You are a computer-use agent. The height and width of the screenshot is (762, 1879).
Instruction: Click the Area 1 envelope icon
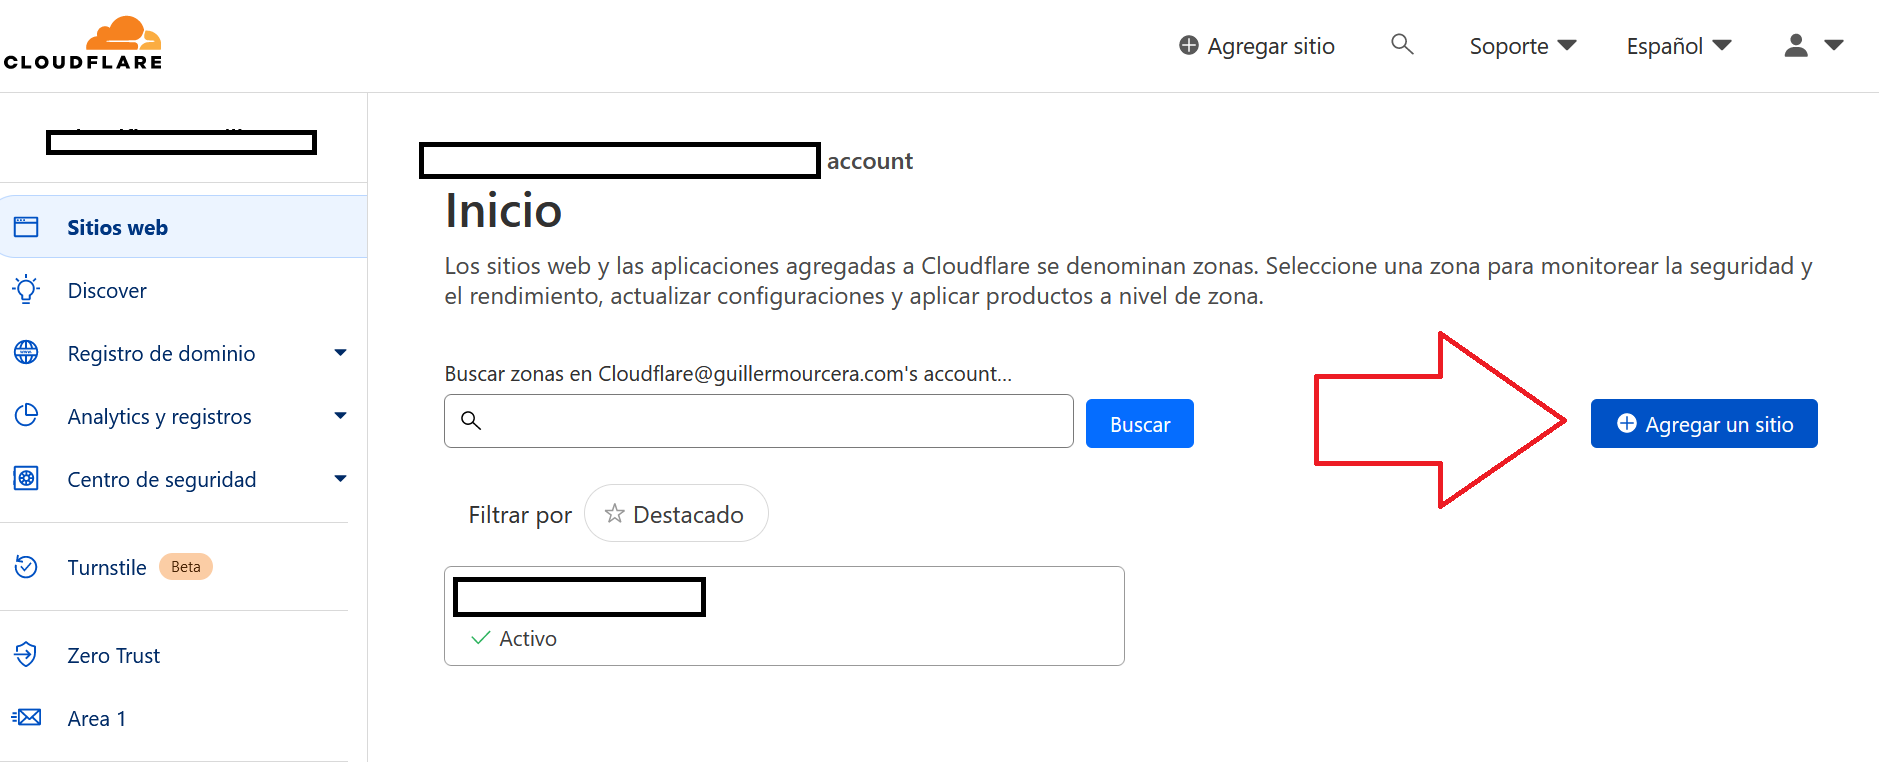pos(26,717)
